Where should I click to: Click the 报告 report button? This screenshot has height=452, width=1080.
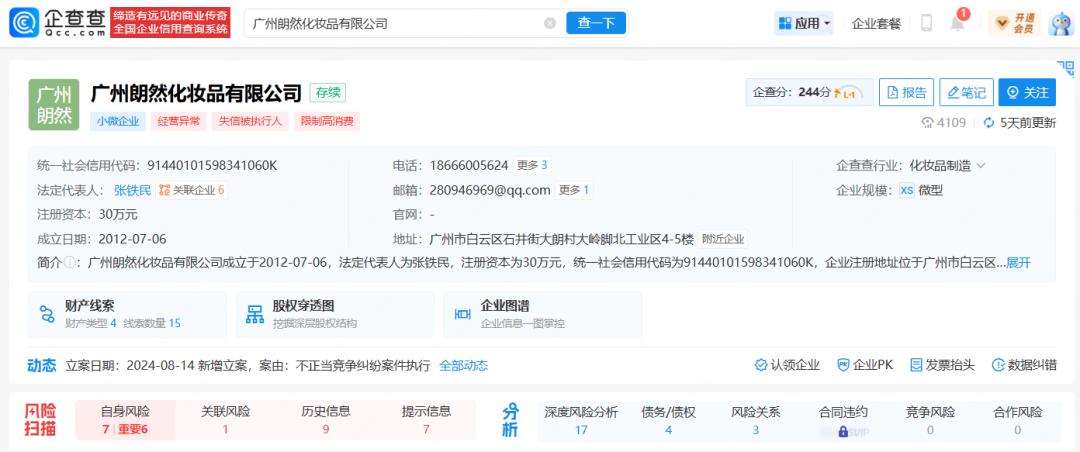coord(906,92)
